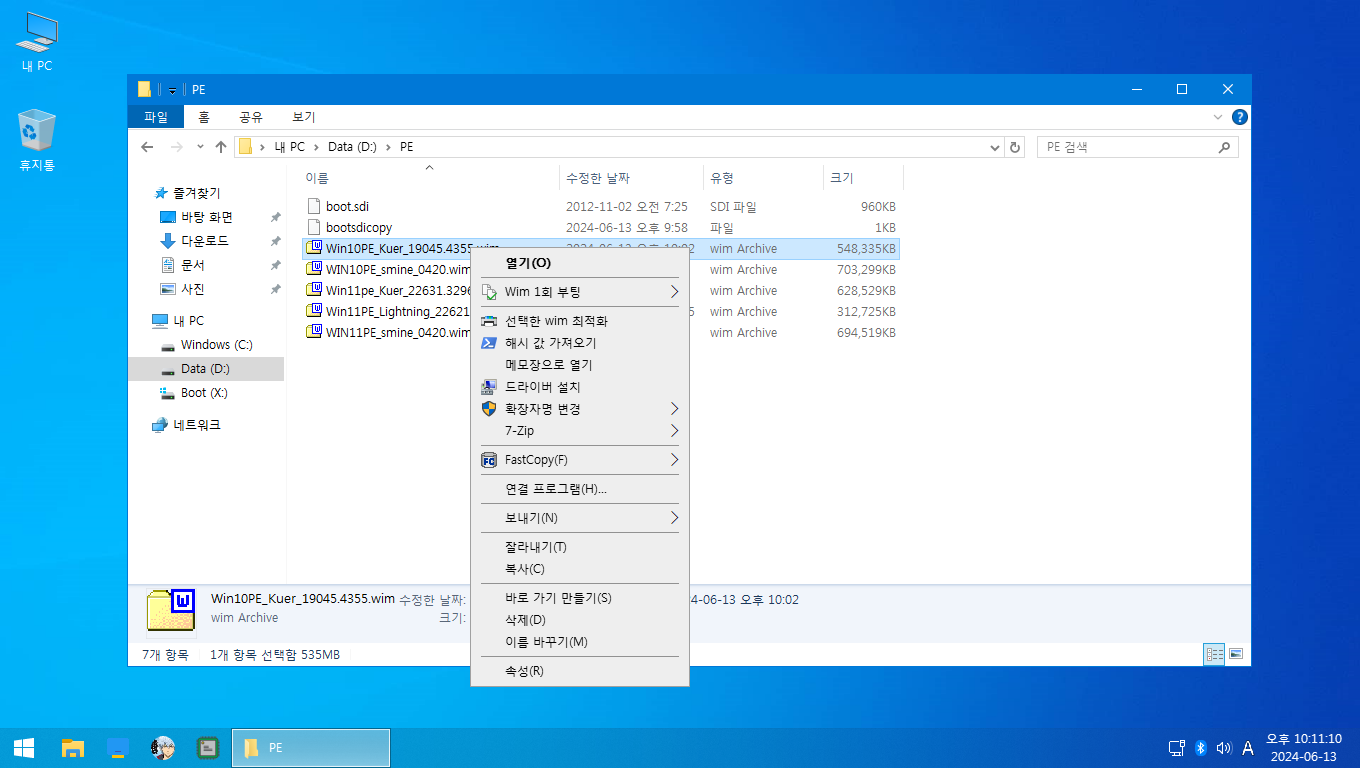
Task: Click the Up one level arrow
Action: (x=221, y=147)
